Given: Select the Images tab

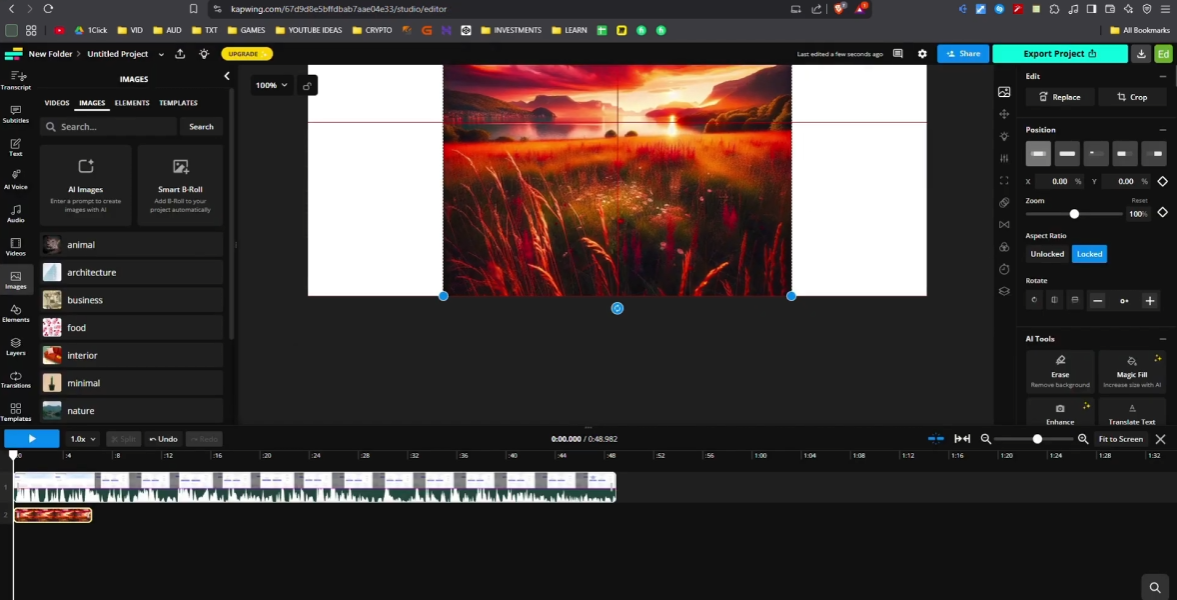Looking at the screenshot, I should click(x=92, y=103).
